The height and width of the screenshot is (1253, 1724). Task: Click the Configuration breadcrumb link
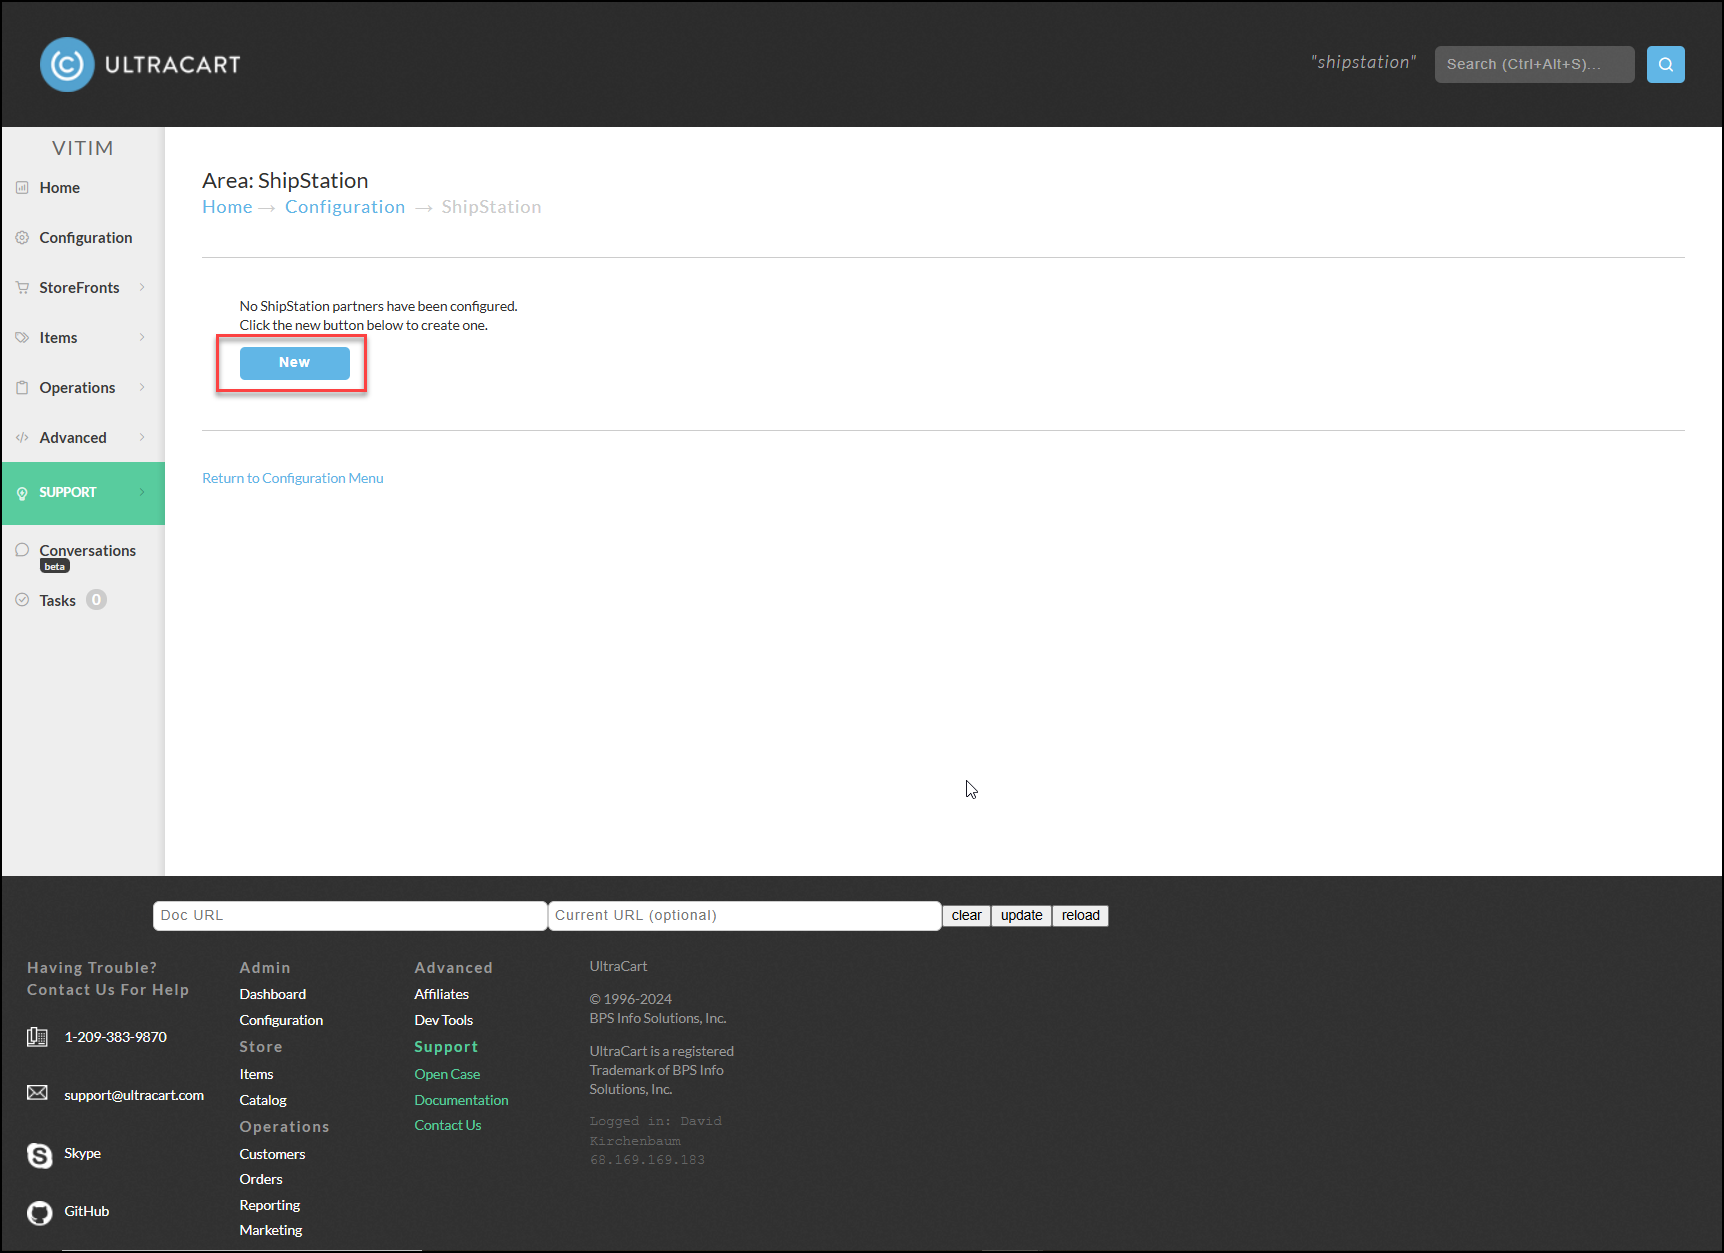pyautogui.click(x=345, y=207)
